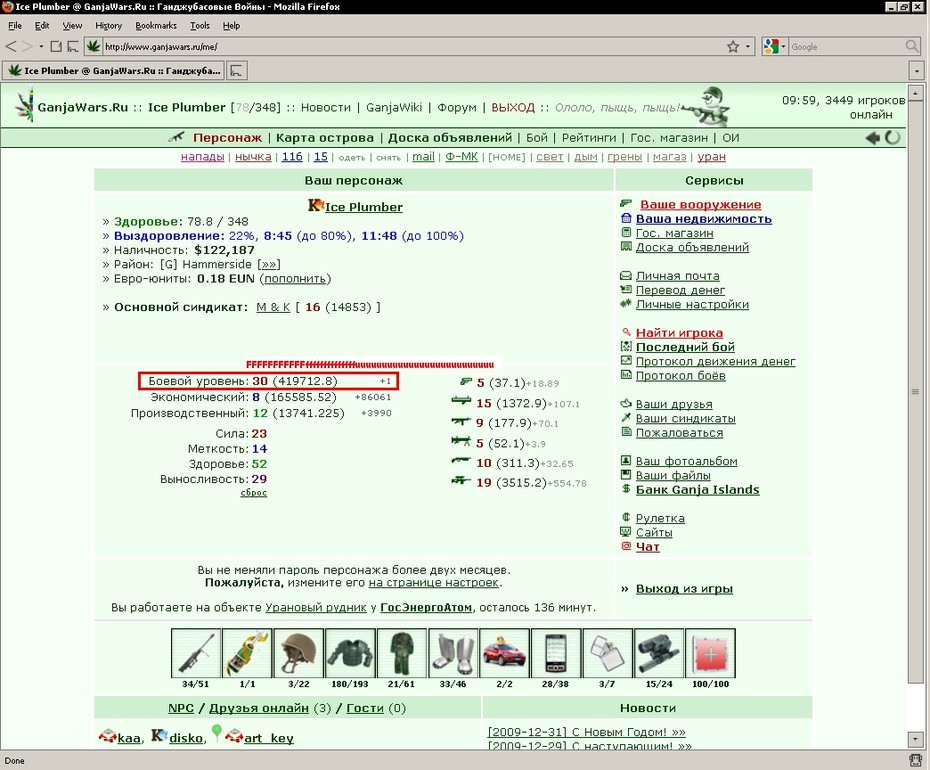This screenshot has height=770, width=930.
Task: Open the new tab button beside the tab
Action: 237,71
